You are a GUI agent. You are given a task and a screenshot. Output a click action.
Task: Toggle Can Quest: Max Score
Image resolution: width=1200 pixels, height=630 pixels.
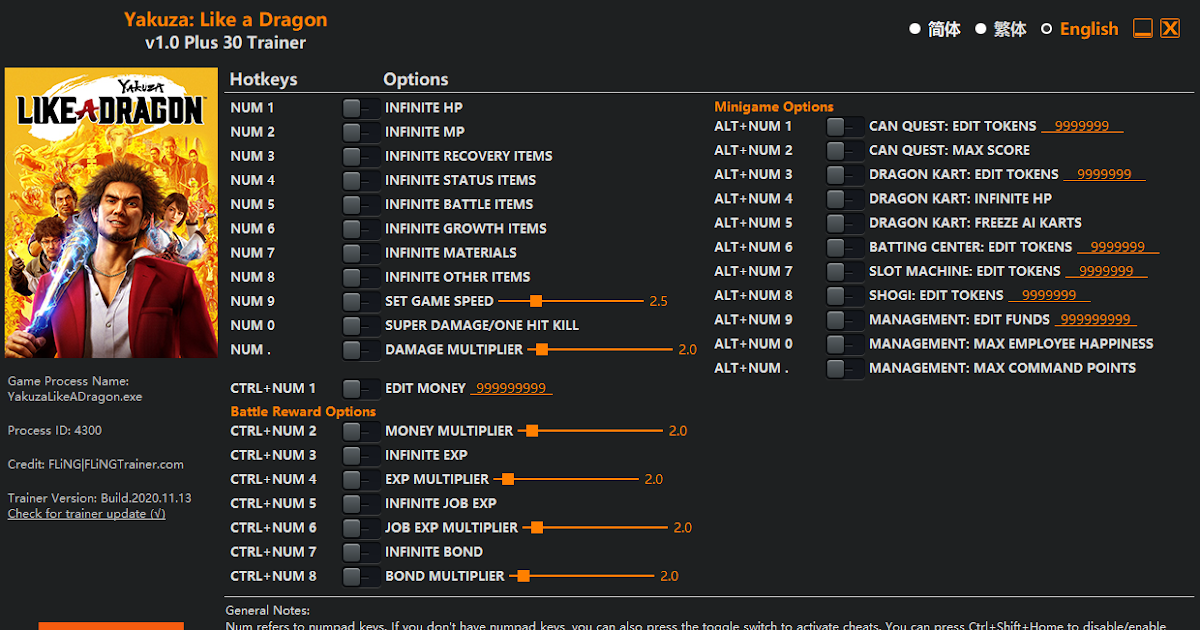coord(845,150)
